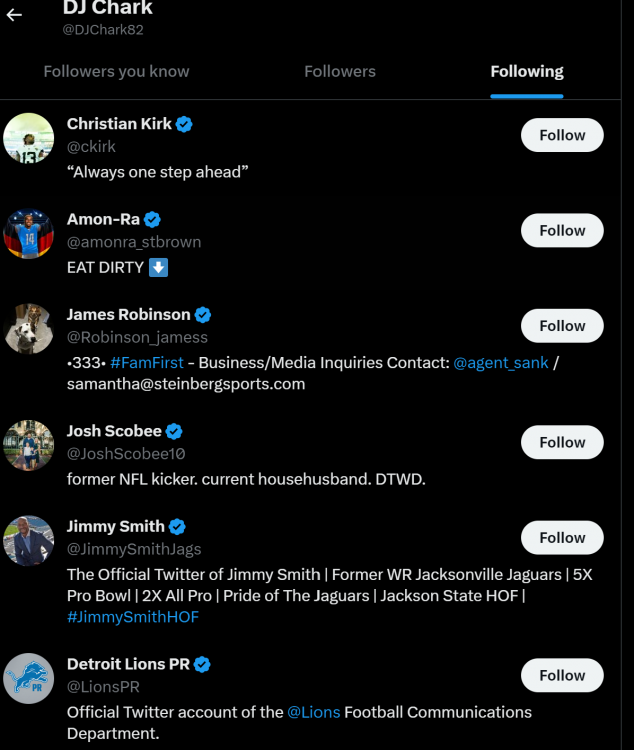Click the verified badge beside Detroit Lions PR
This screenshot has width=634, height=750.
(202, 664)
